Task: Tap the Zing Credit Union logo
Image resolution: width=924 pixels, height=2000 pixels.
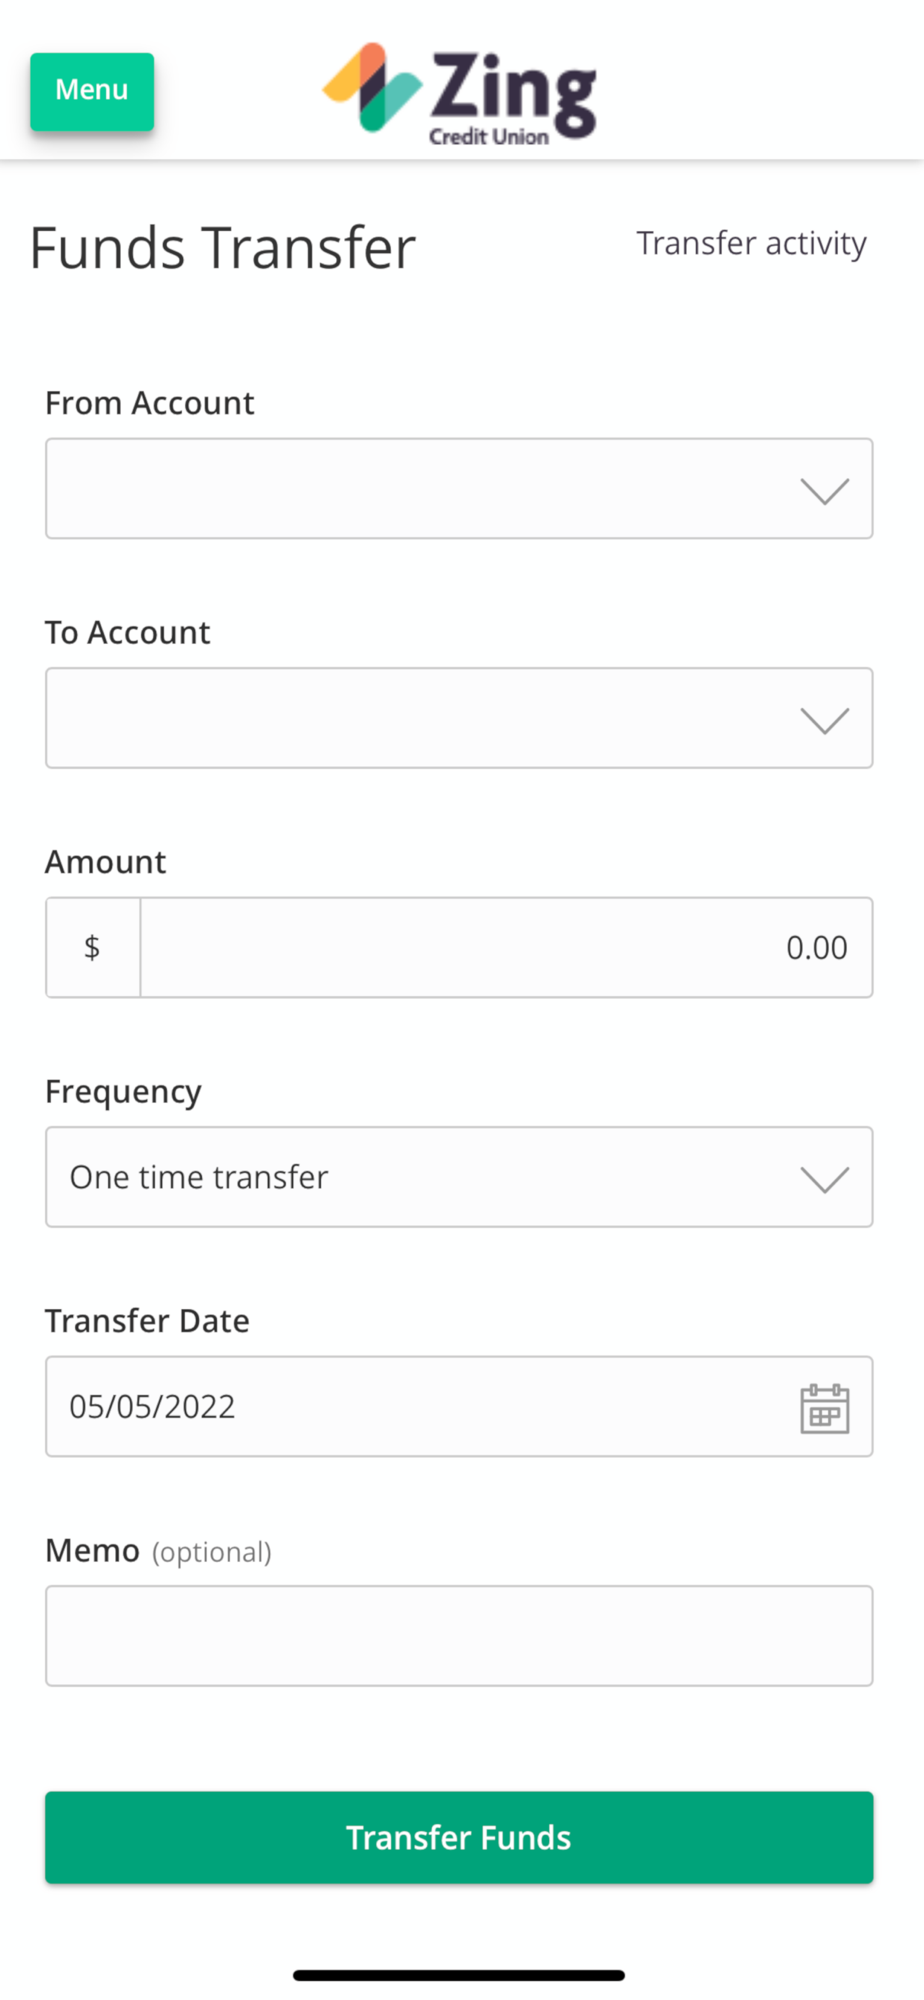Action: (460, 96)
